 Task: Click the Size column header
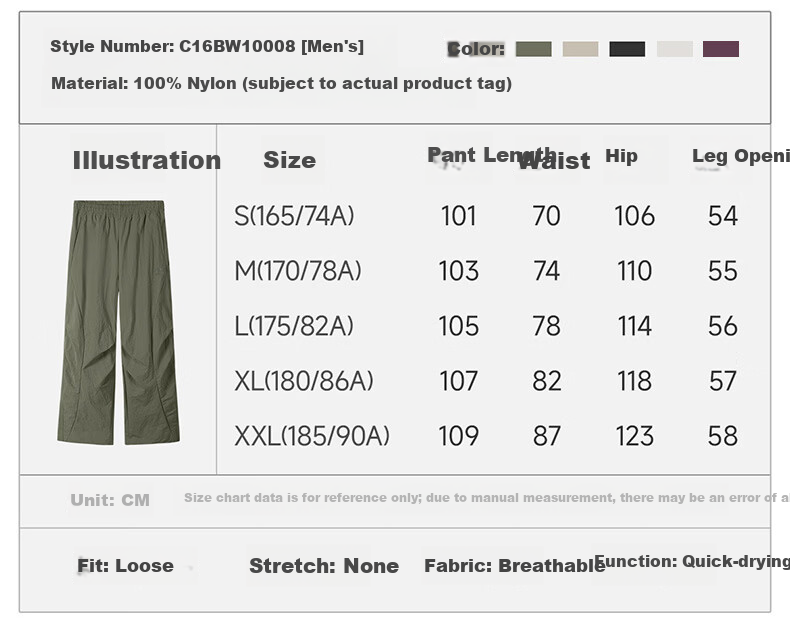coord(290,160)
